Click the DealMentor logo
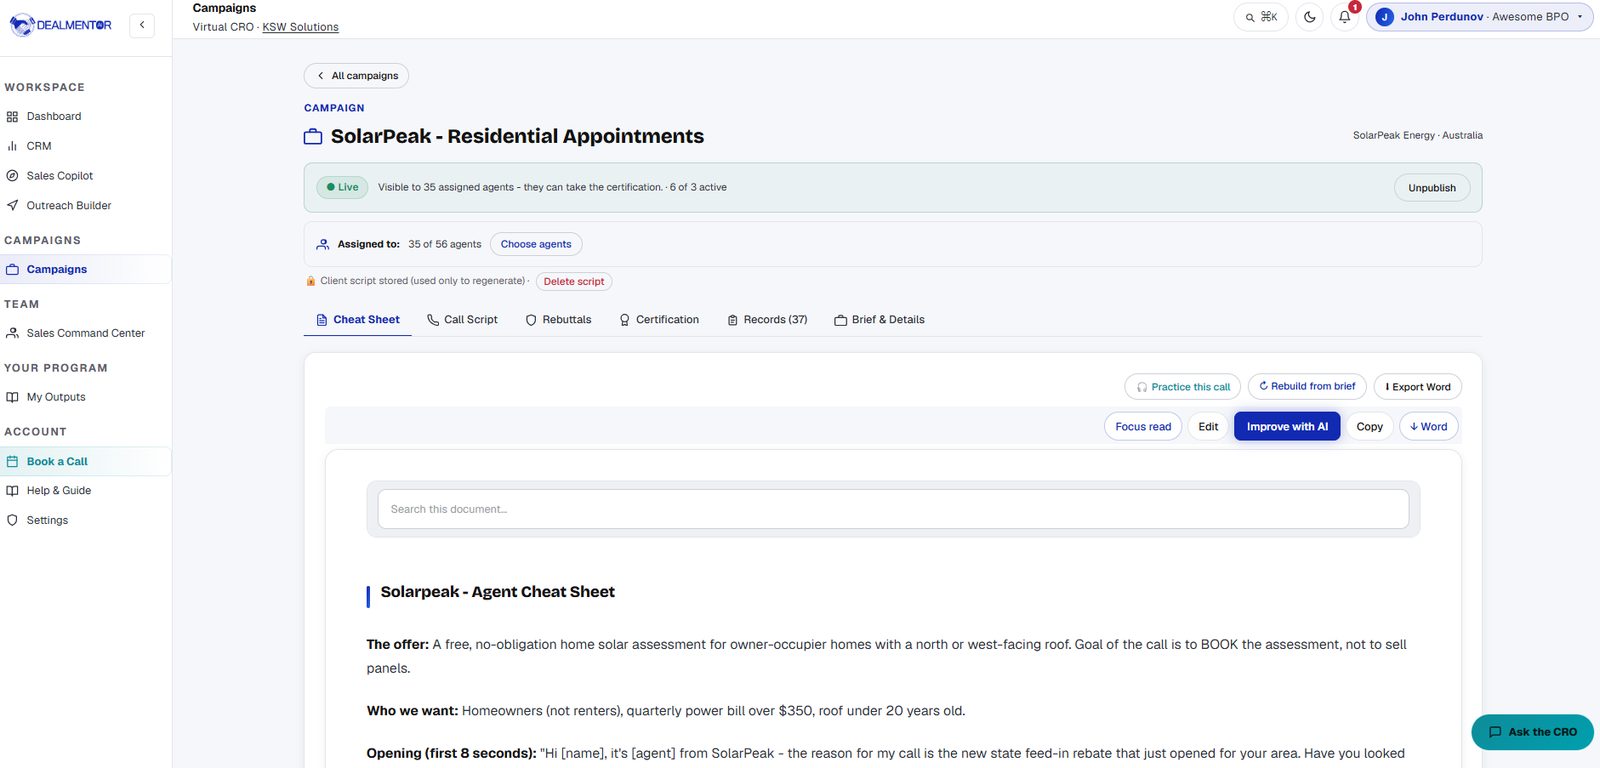1600x768 pixels. [61, 25]
